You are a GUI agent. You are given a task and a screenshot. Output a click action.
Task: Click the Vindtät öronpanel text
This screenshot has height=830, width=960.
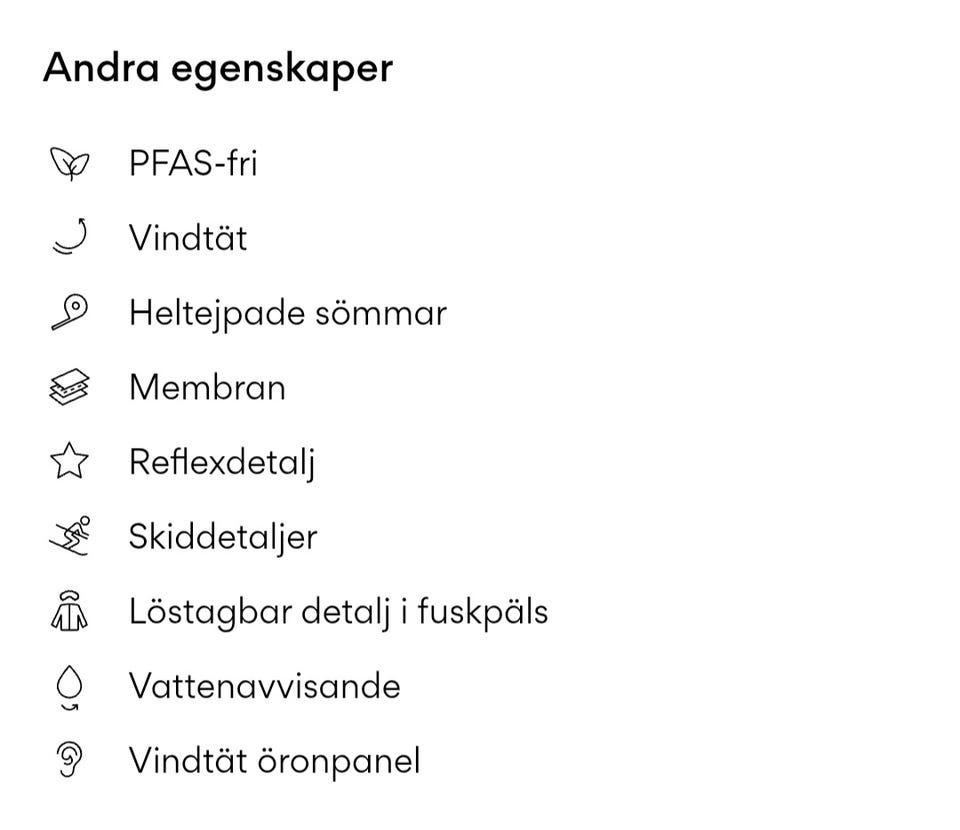coord(274,761)
